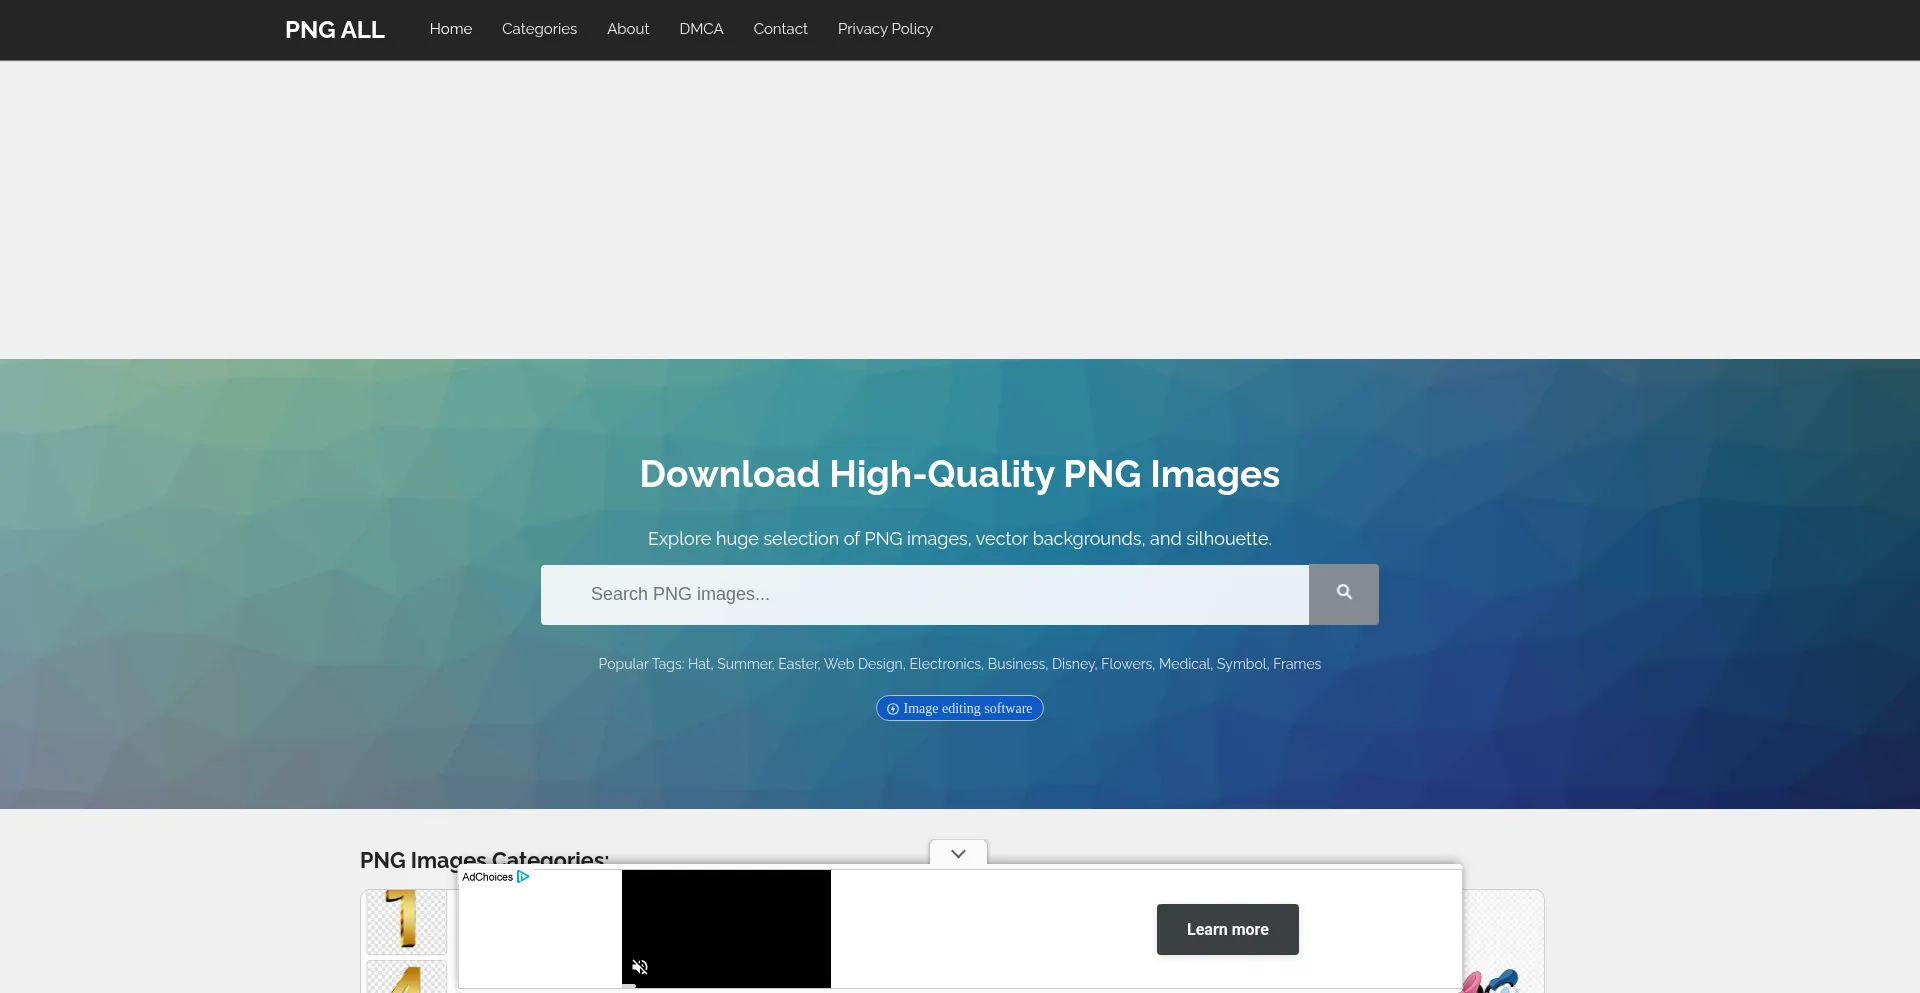Open the Categories menu item
The image size is (1920, 993).
coord(539,29)
